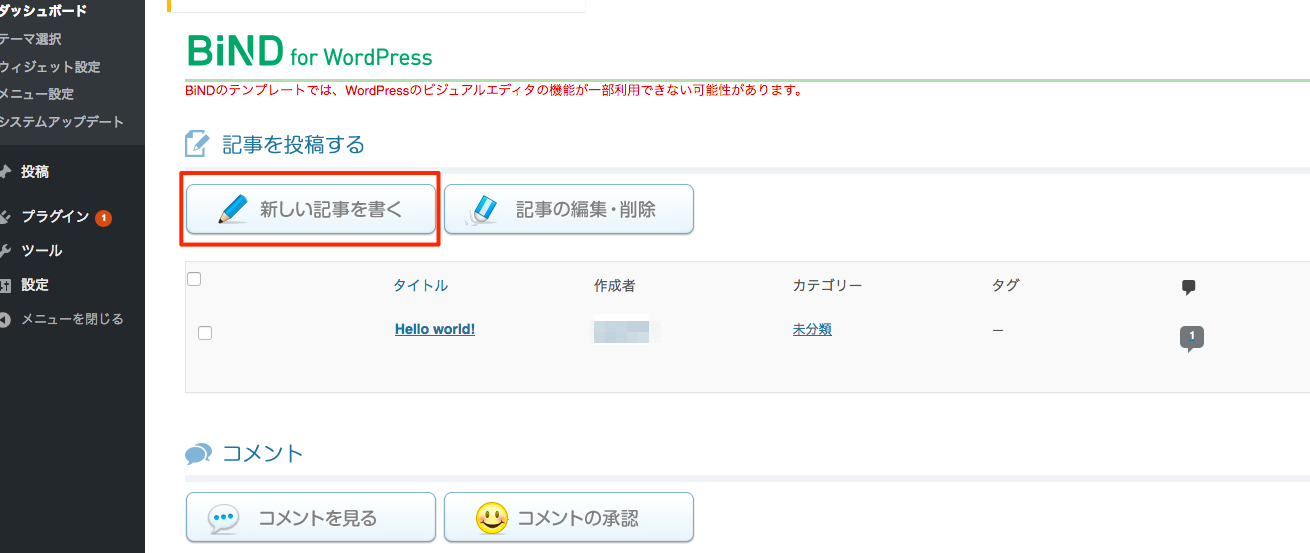Click the 記事を投稿する section edit icon
The image size is (1310, 553).
pos(197,144)
